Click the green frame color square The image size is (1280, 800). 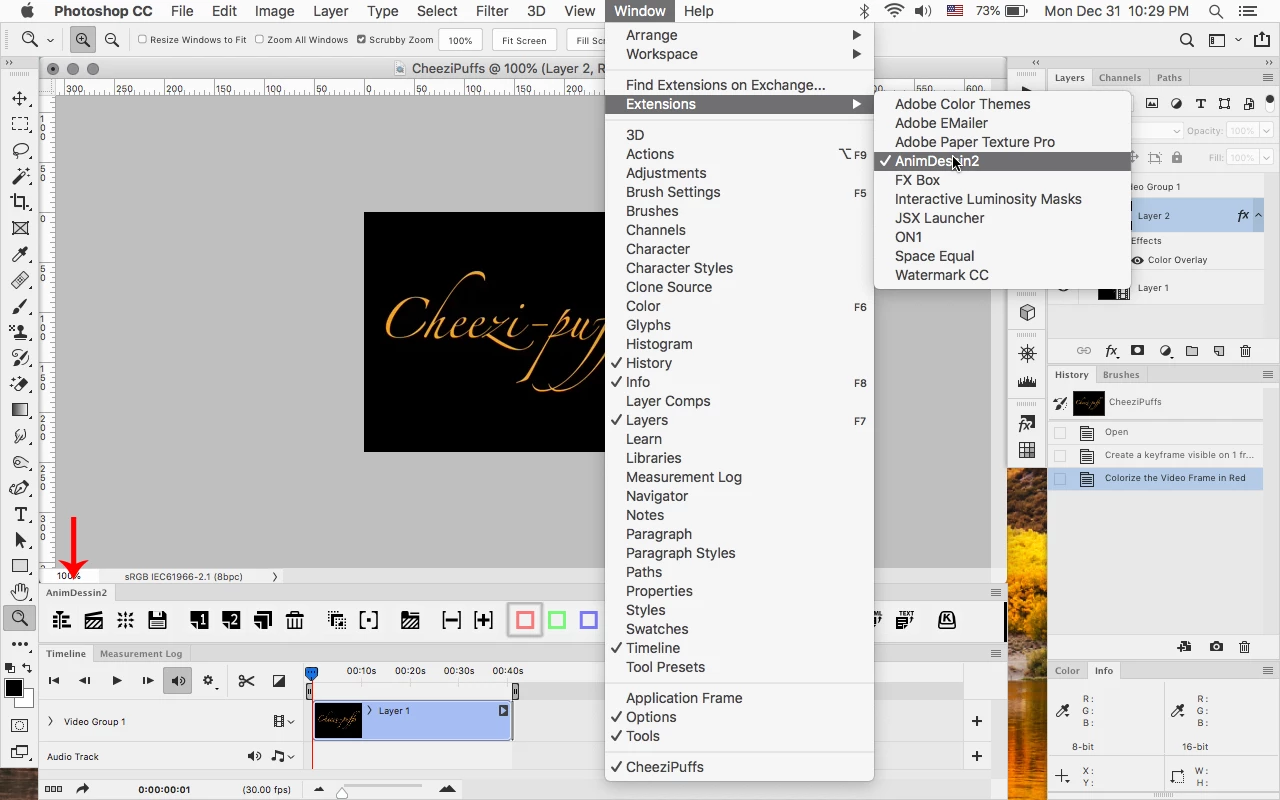tap(557, 621)
